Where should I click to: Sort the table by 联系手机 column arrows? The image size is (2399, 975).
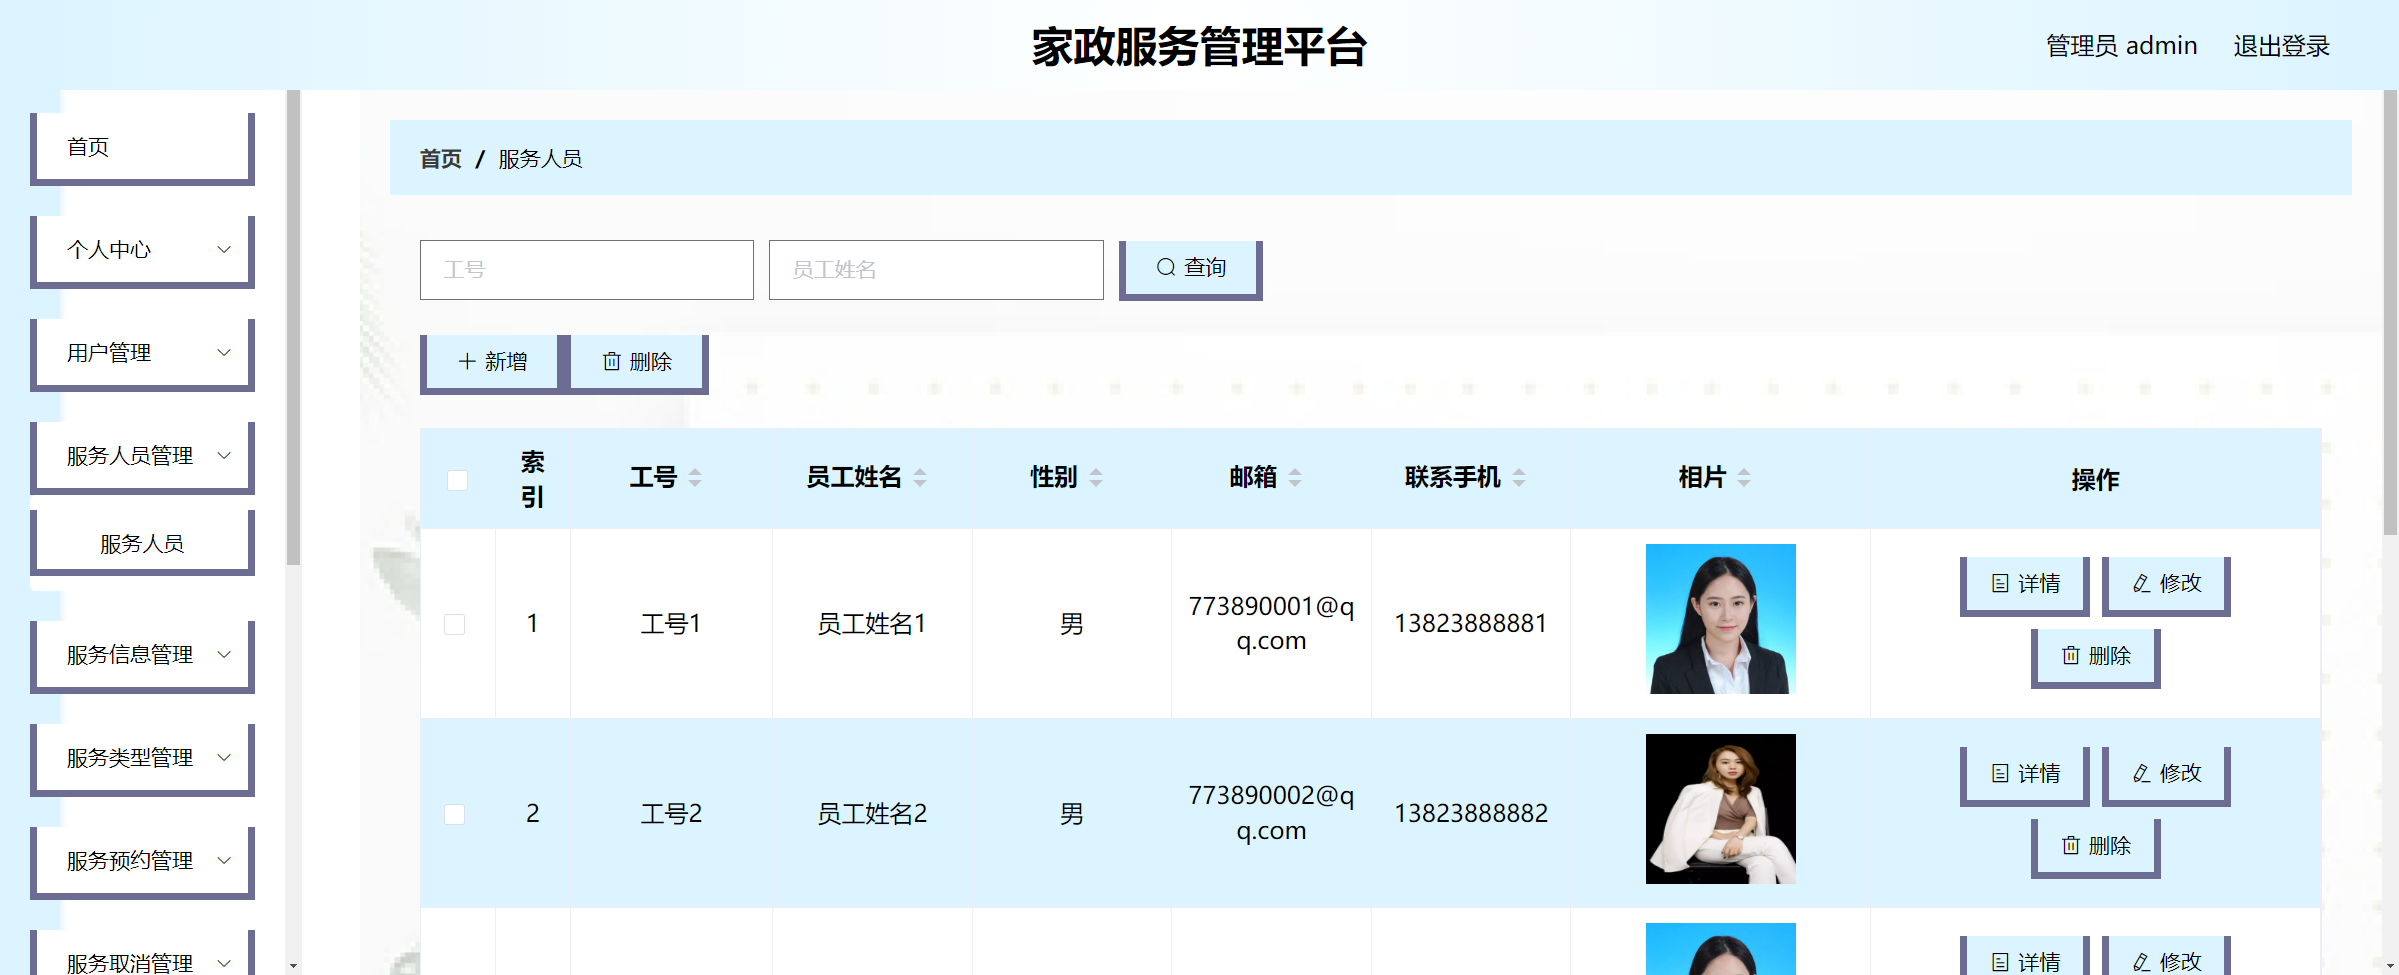pos(1521,477)
